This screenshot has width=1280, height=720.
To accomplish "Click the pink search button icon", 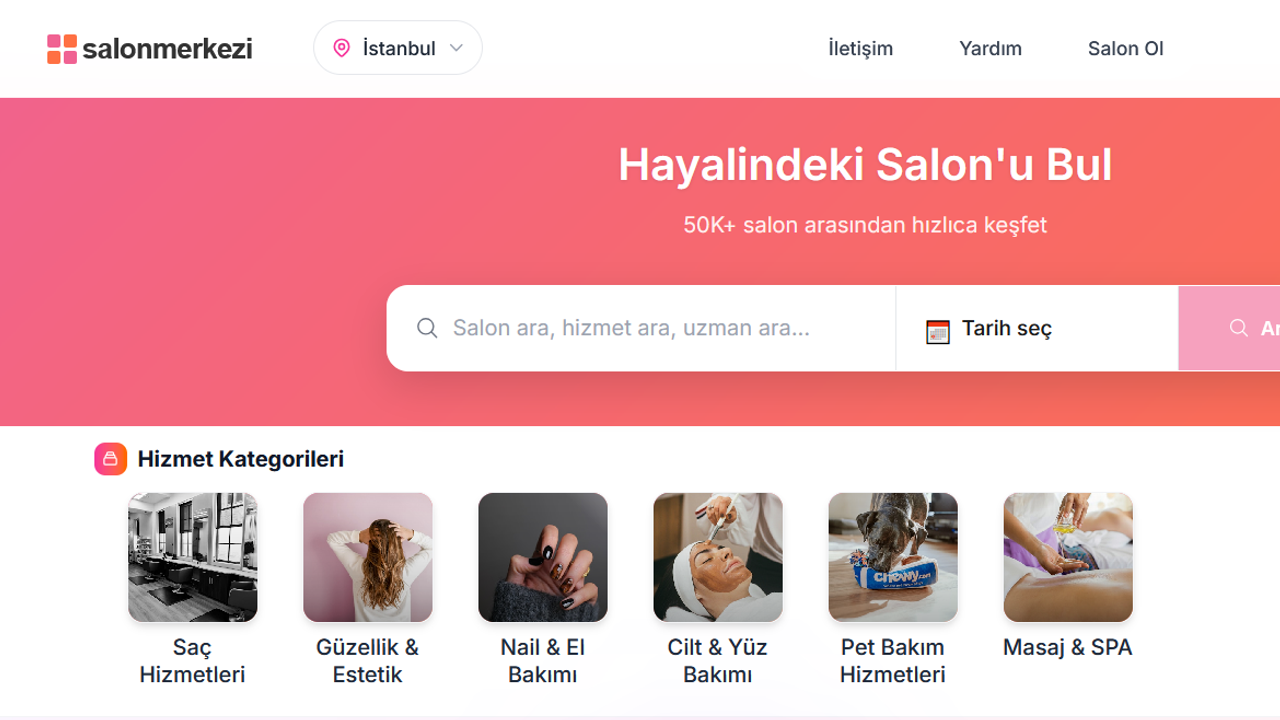I will point(1239,328).
